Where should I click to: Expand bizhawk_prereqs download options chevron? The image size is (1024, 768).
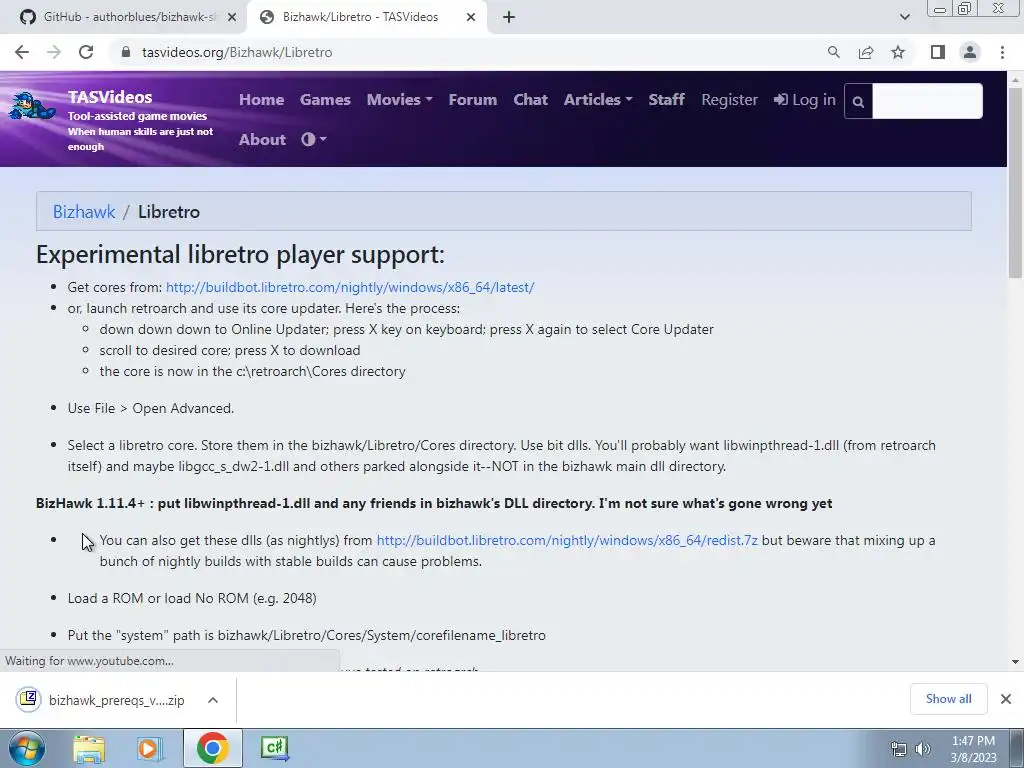tap(213, 699)
